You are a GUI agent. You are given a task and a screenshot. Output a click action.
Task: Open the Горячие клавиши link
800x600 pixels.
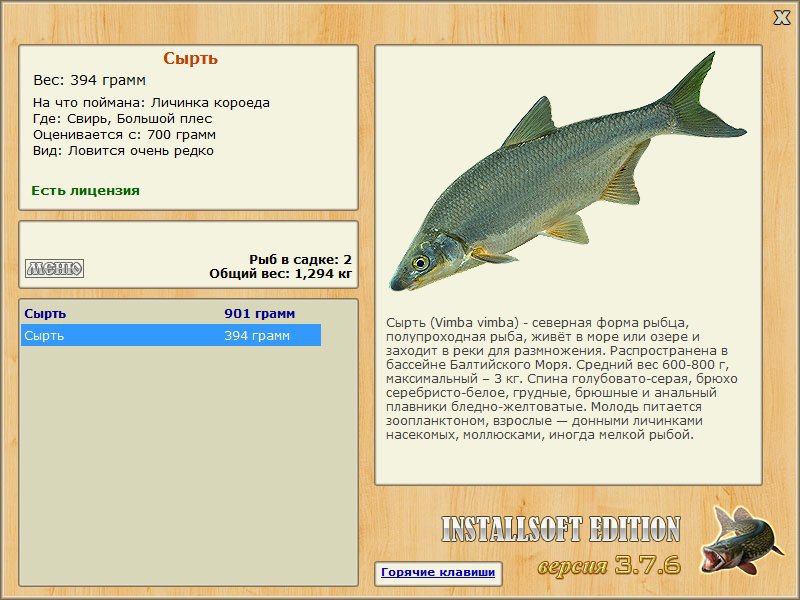pos(437,573)
